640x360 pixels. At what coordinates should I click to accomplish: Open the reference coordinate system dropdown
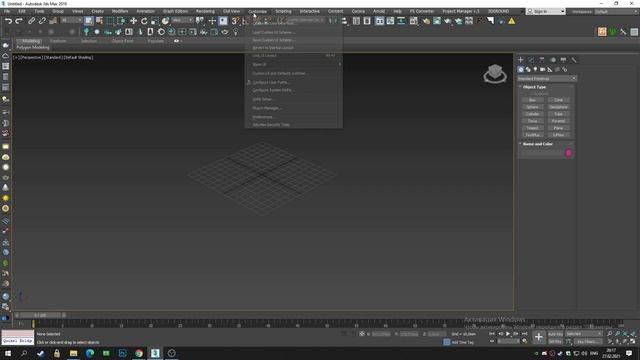[x=182, y=20]
